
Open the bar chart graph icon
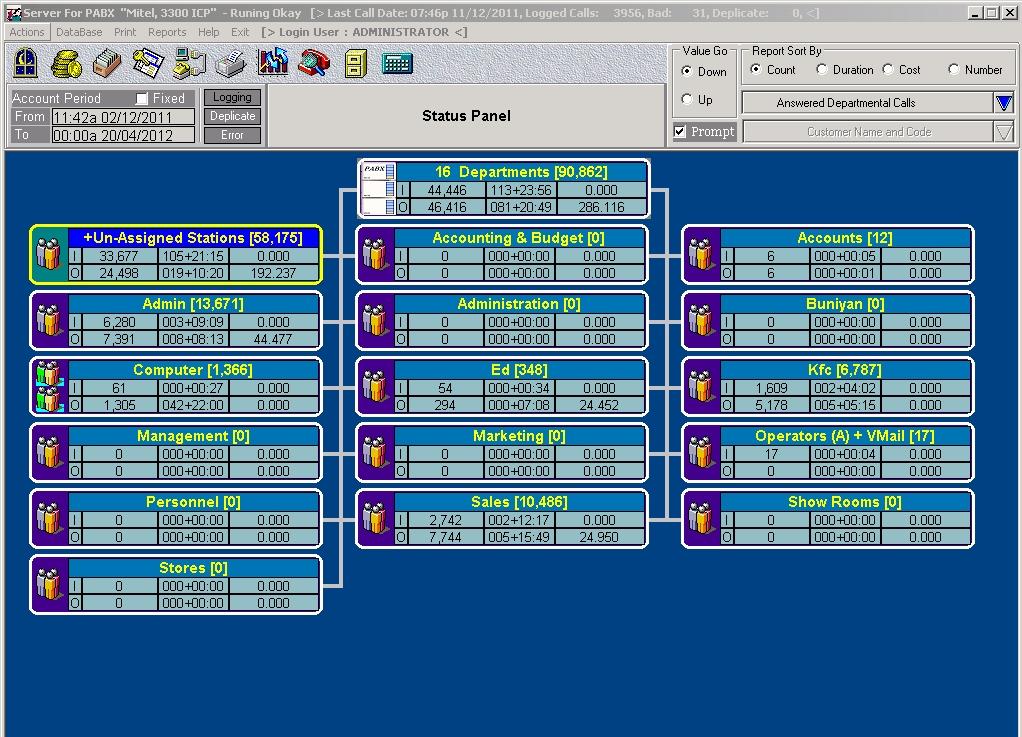coord(272,63)
